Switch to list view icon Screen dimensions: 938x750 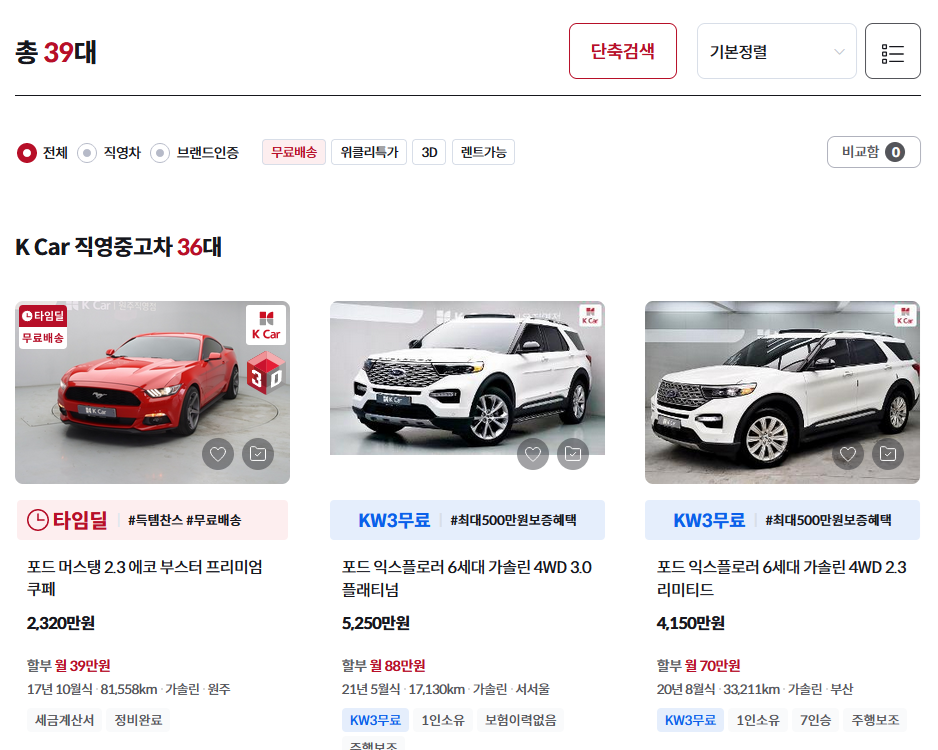click(893, 51)
